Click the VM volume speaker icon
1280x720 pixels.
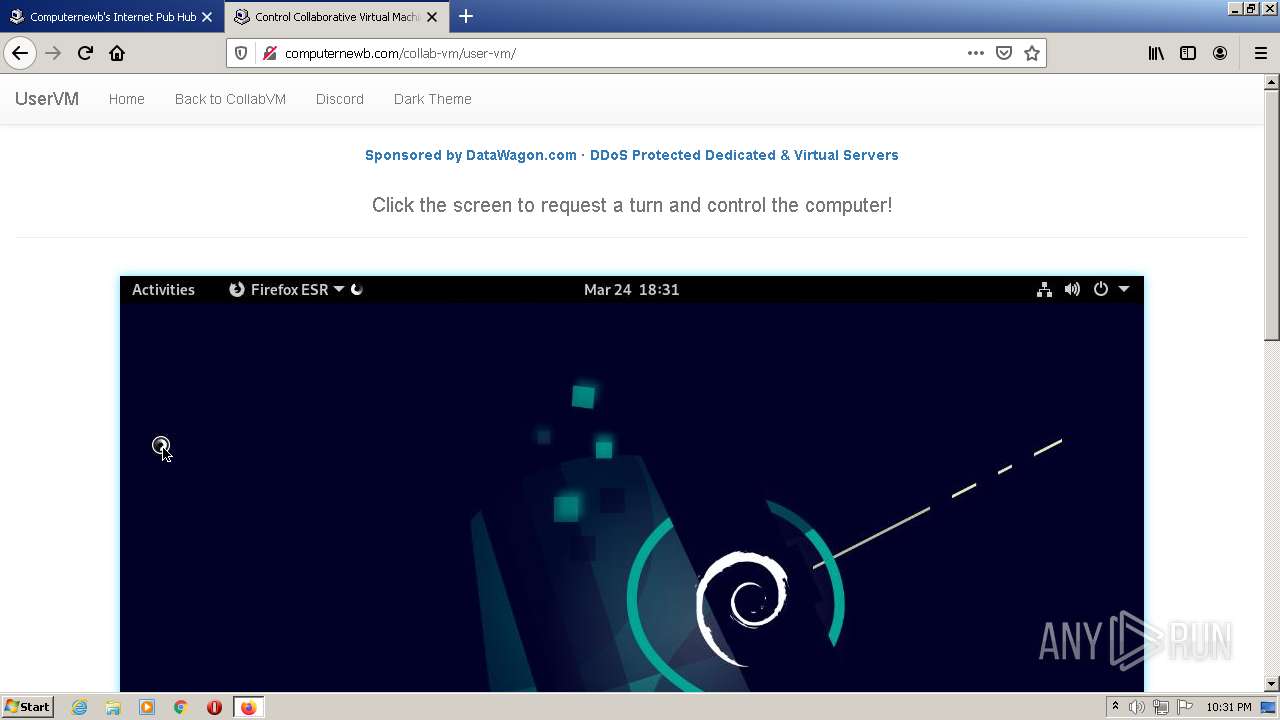pyautogui.click(x=1072, y=289)
